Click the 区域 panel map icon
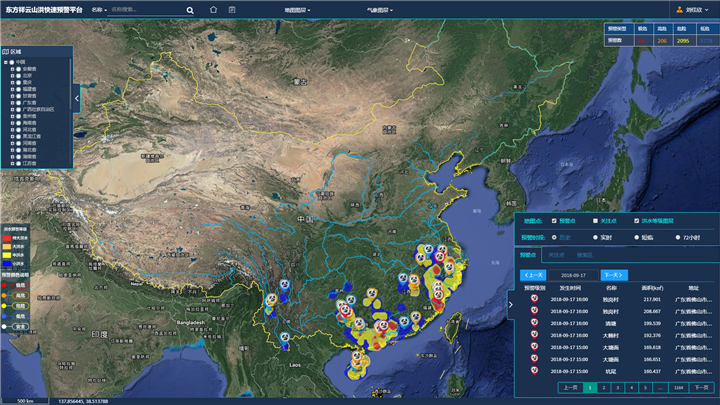The height and width of the screenshot is (405, 720). click(6, 52)
